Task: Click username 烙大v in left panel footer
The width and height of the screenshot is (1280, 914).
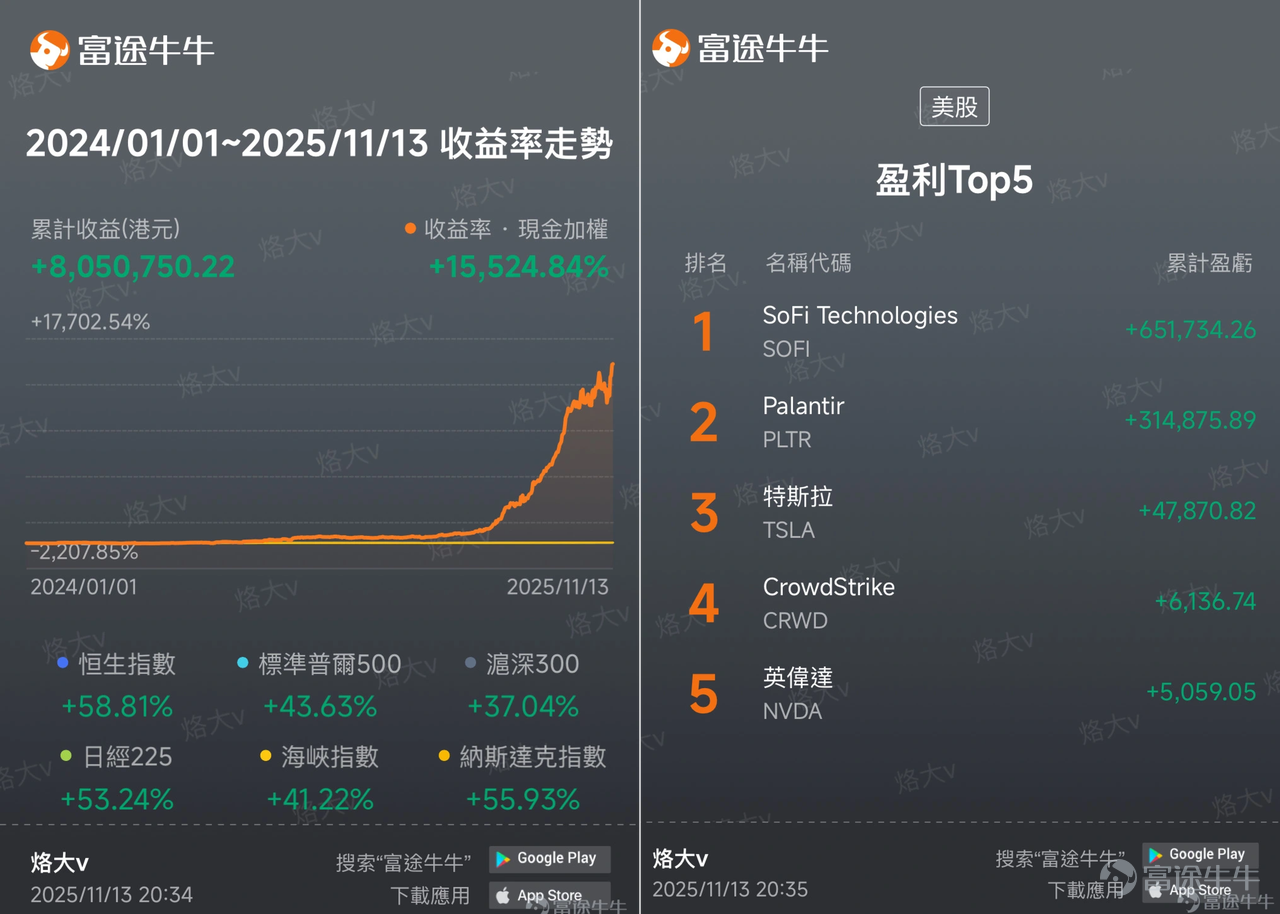Action: tap(59, 863)
